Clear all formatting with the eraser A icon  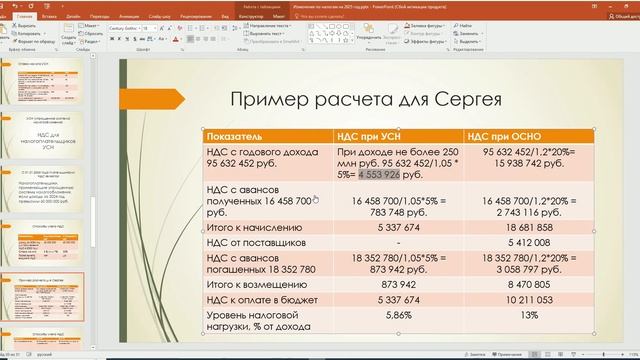[180, 28]
